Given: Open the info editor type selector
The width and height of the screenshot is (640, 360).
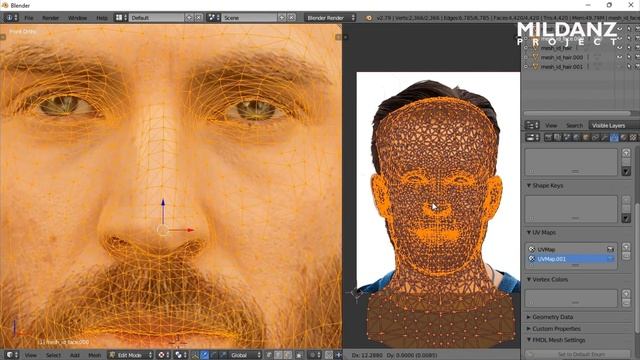Looking at the screenshot, I should tap(11, 18).
